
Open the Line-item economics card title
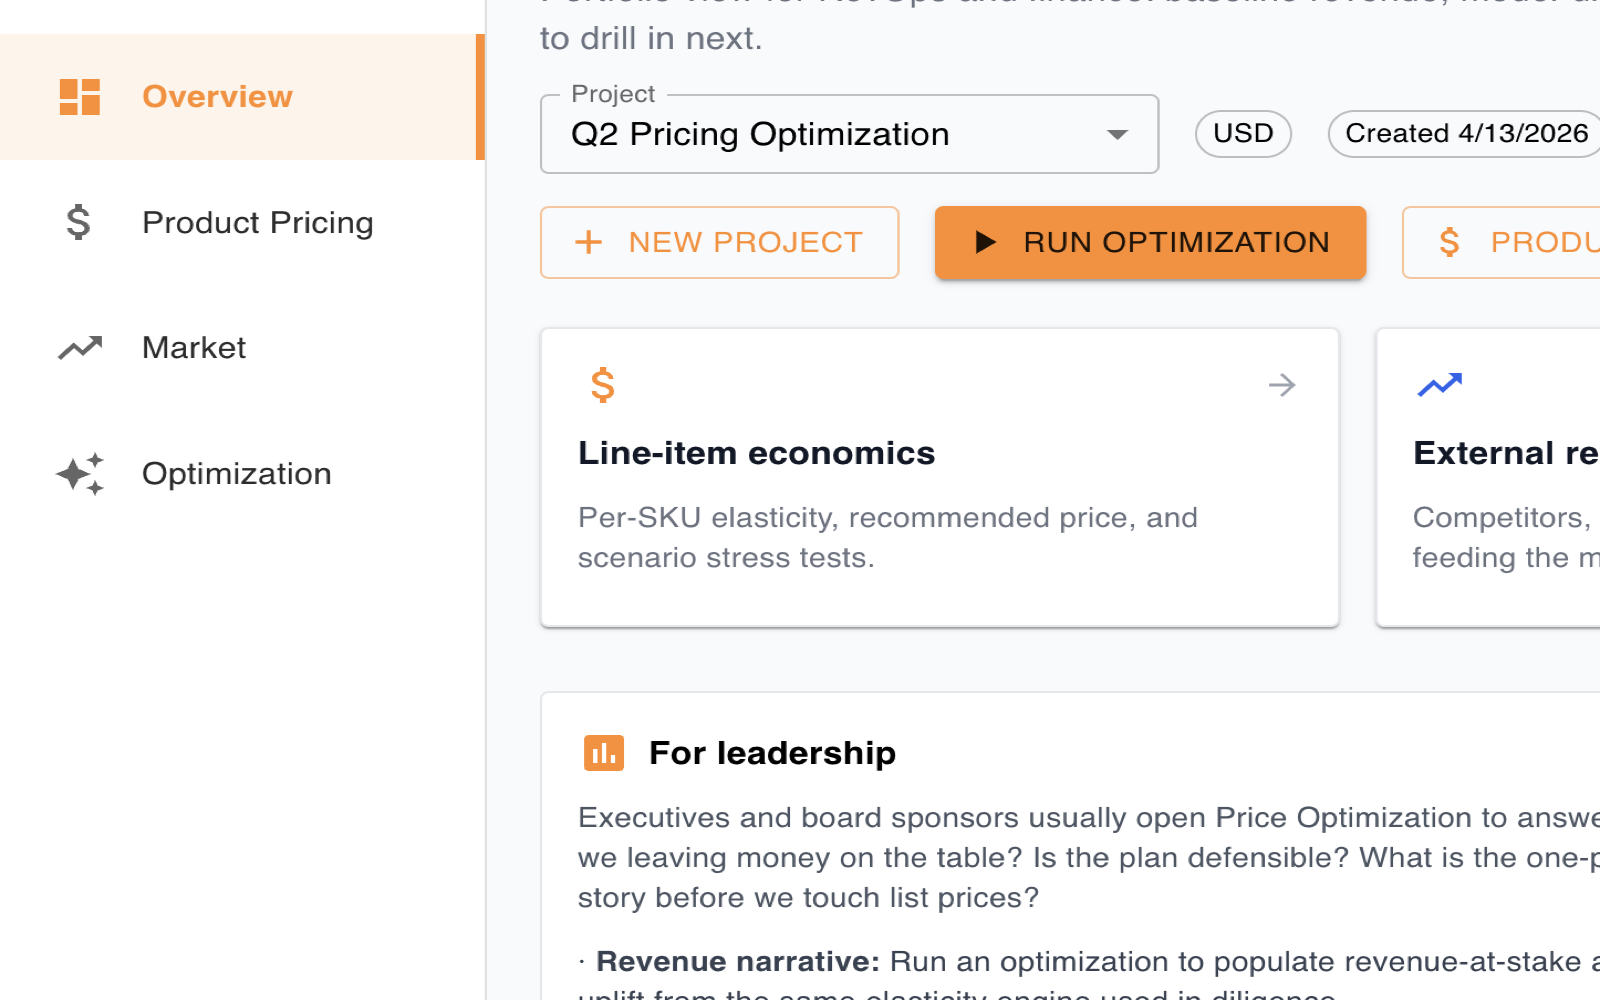pos(756,453)
